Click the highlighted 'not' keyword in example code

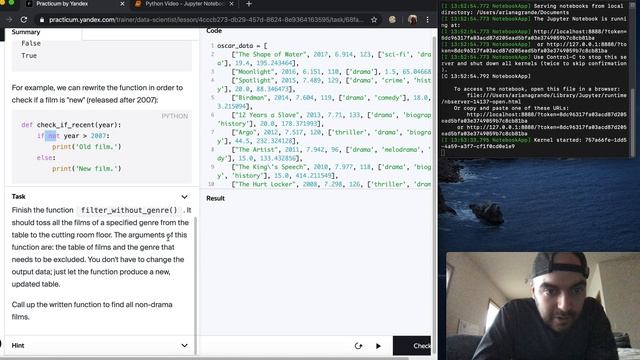pos(53,136)
